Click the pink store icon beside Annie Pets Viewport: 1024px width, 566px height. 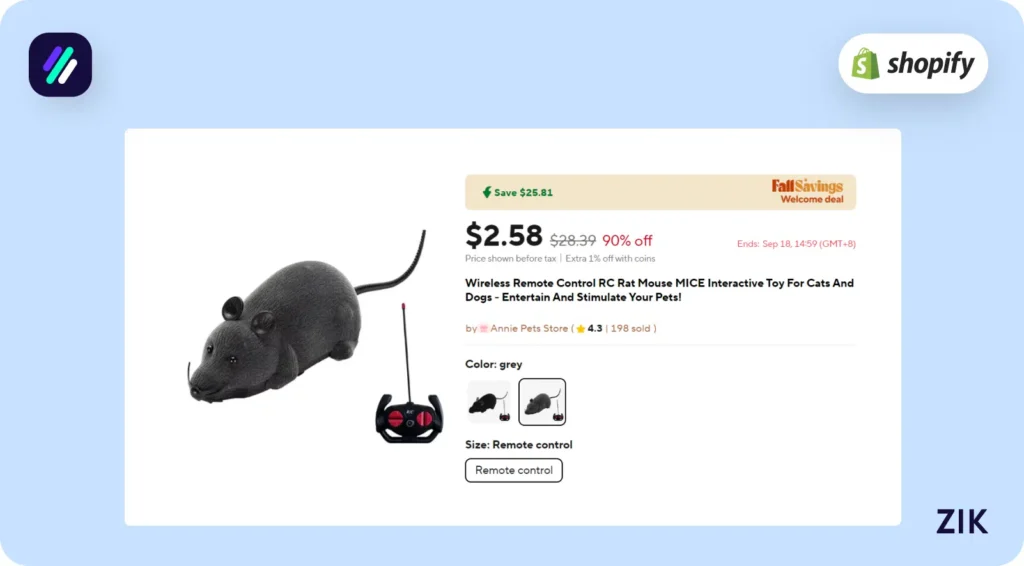(483, 328)
